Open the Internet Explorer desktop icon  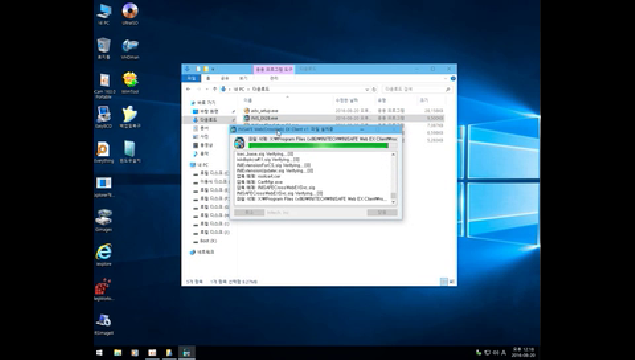[x=104, y=254]
